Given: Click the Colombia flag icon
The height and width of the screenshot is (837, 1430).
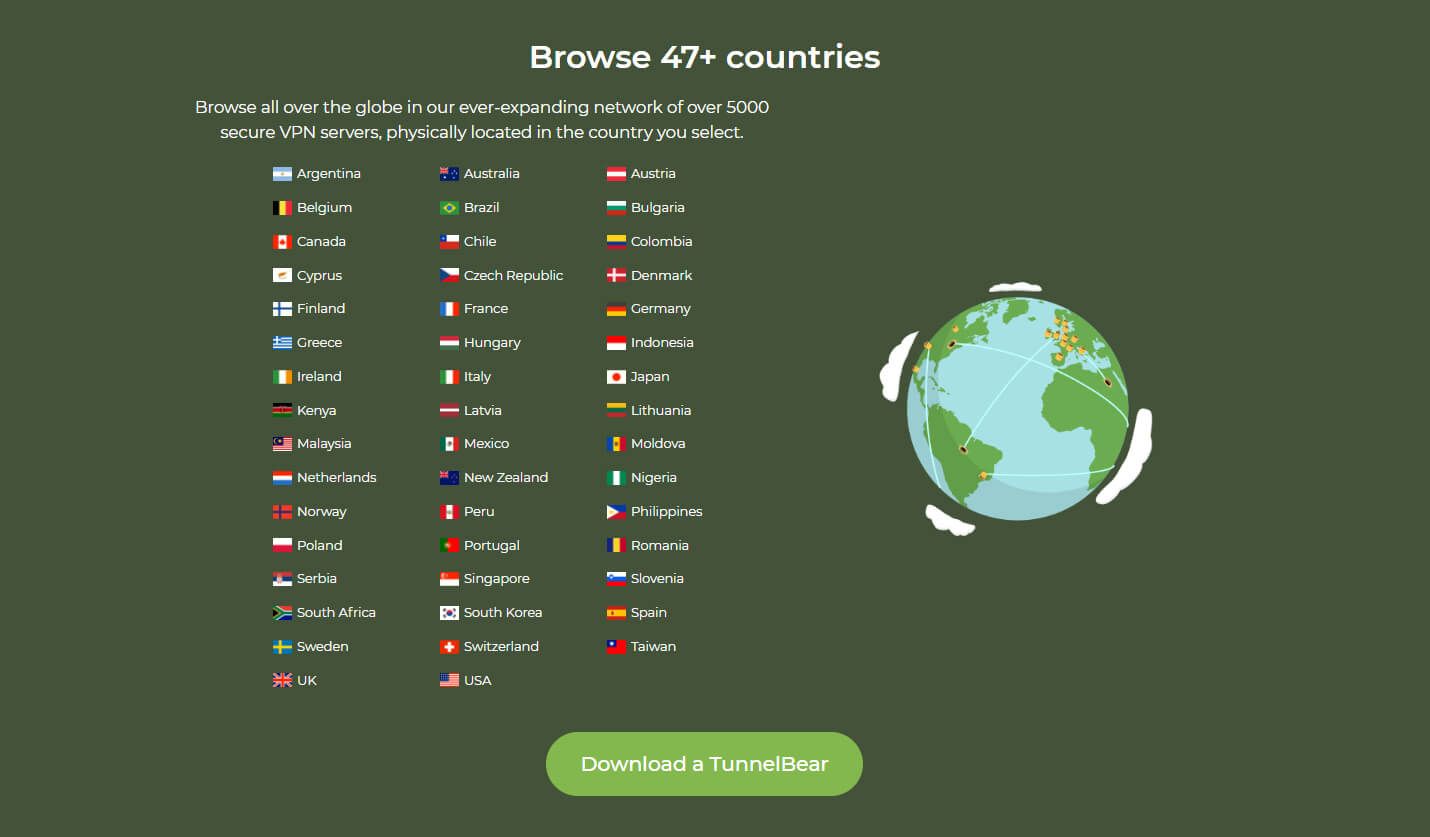Looking at the screenshot, I should (x=616, y=242).
